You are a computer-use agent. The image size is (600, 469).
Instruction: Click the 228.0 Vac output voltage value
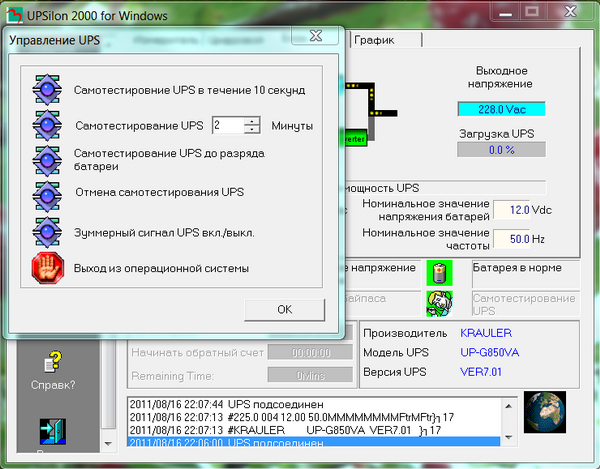tap(502, 109)
